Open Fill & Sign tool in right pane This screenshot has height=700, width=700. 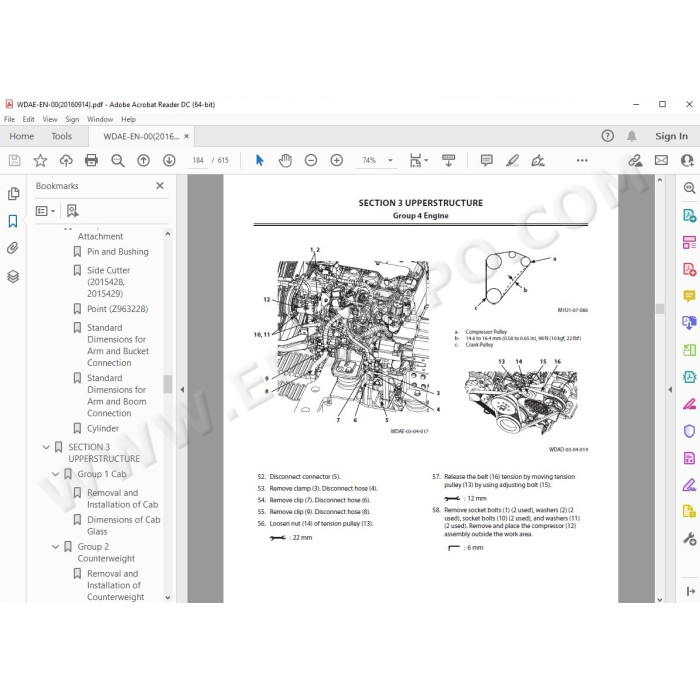click(x=689, y=485)
